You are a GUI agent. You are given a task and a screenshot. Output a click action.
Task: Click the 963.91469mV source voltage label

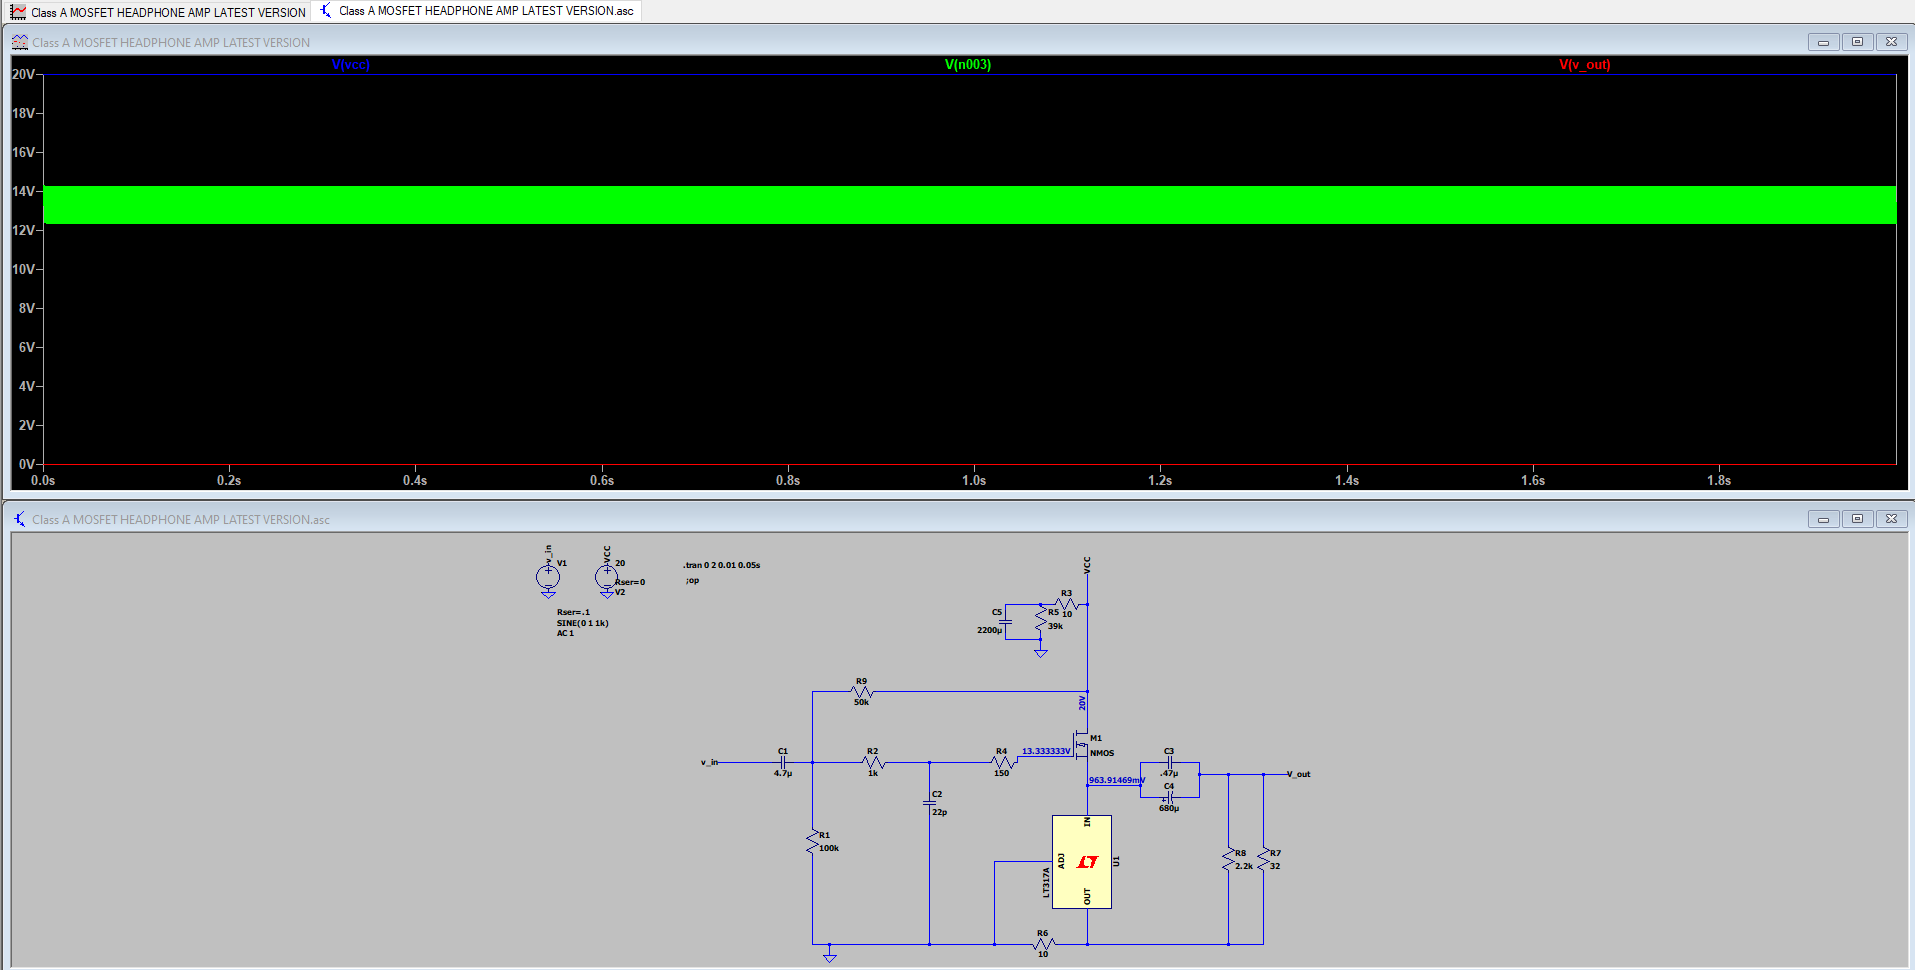click(x=1117, y=780)
